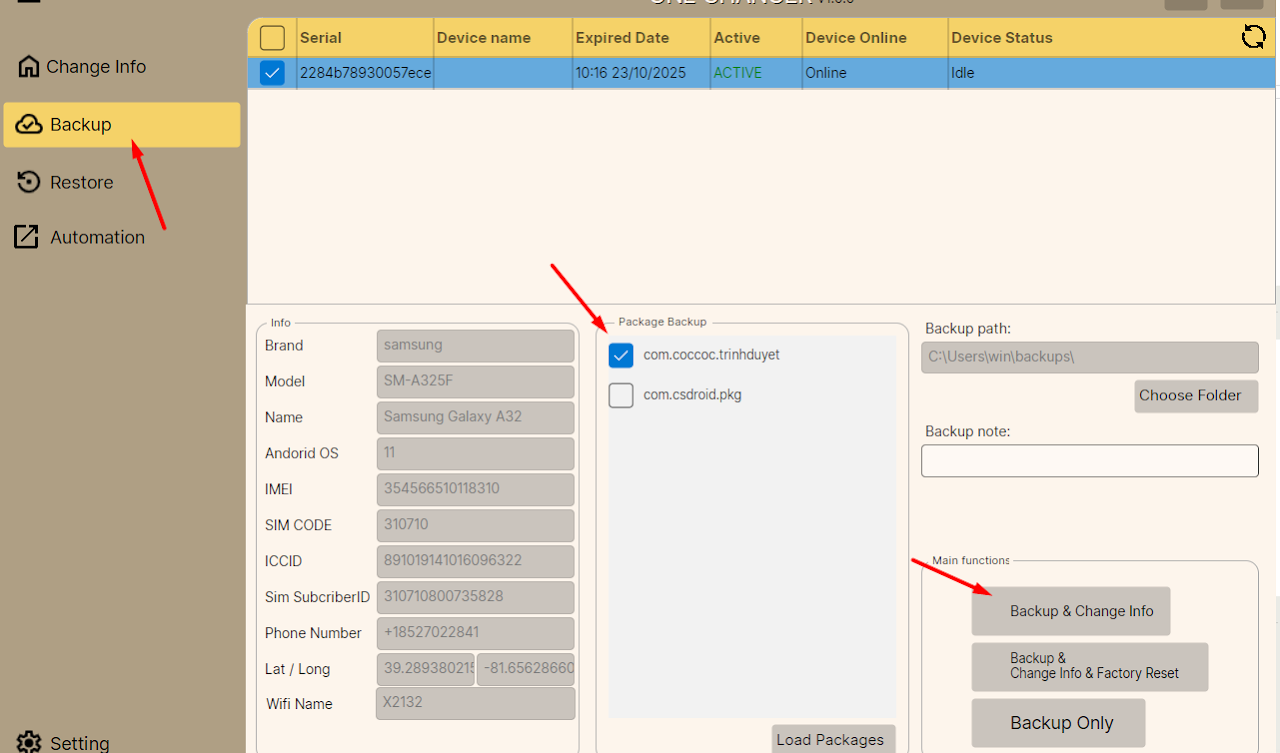Refresh device list with reload icon
Image resolution: width=1280 pixels, height=753 pixels.
[1253, 38]
